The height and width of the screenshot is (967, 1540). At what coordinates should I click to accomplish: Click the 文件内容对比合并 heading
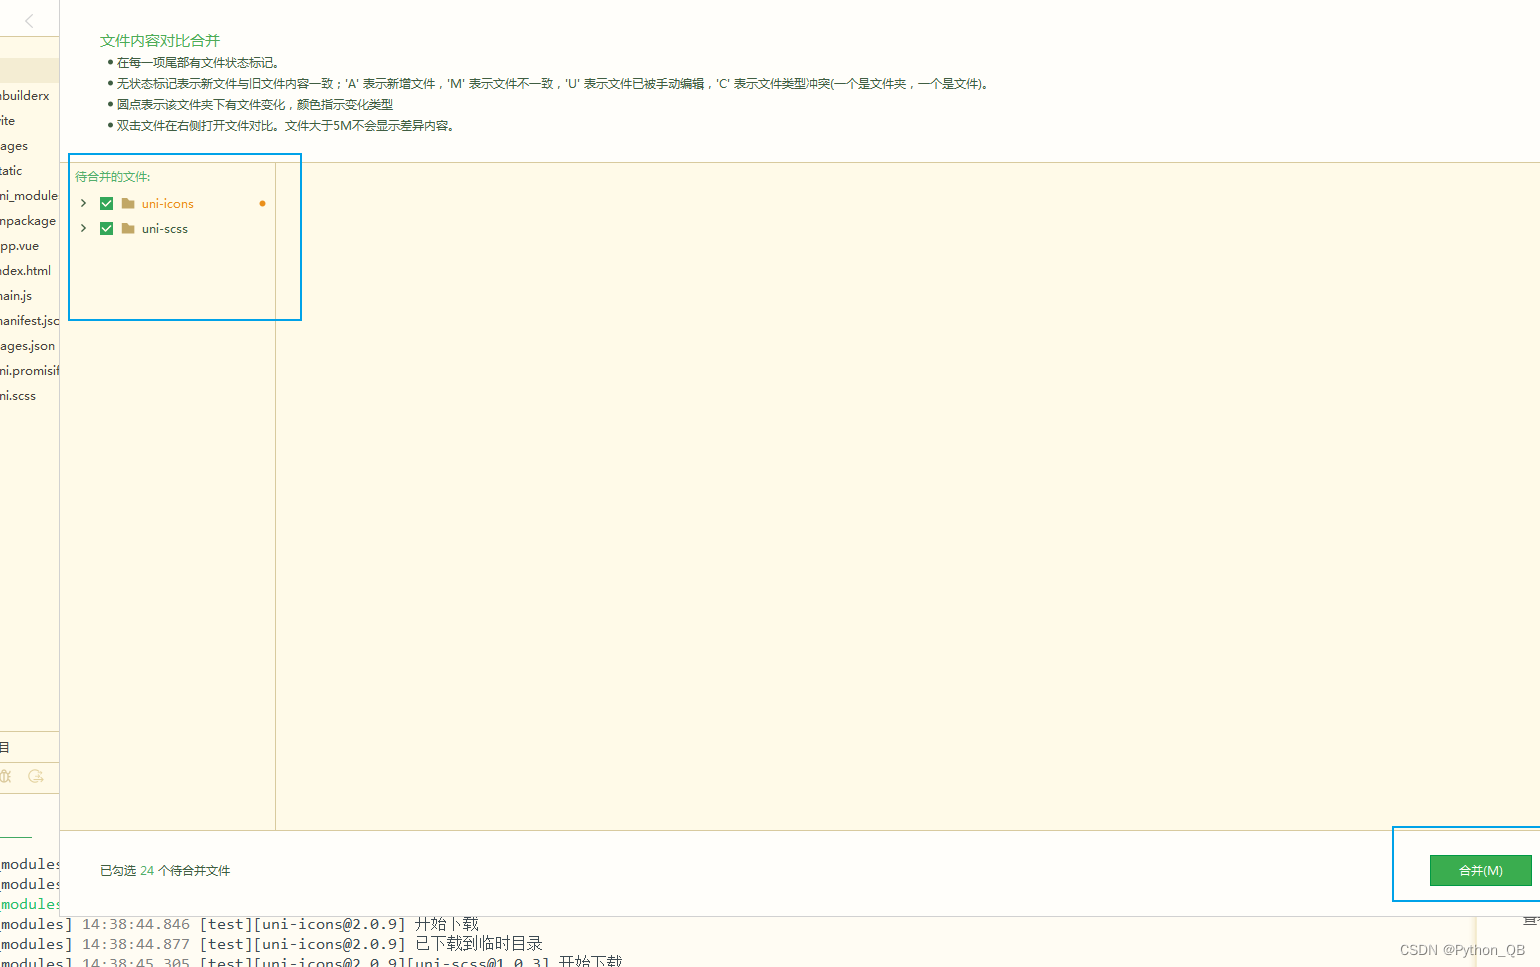tap(160, 40)
